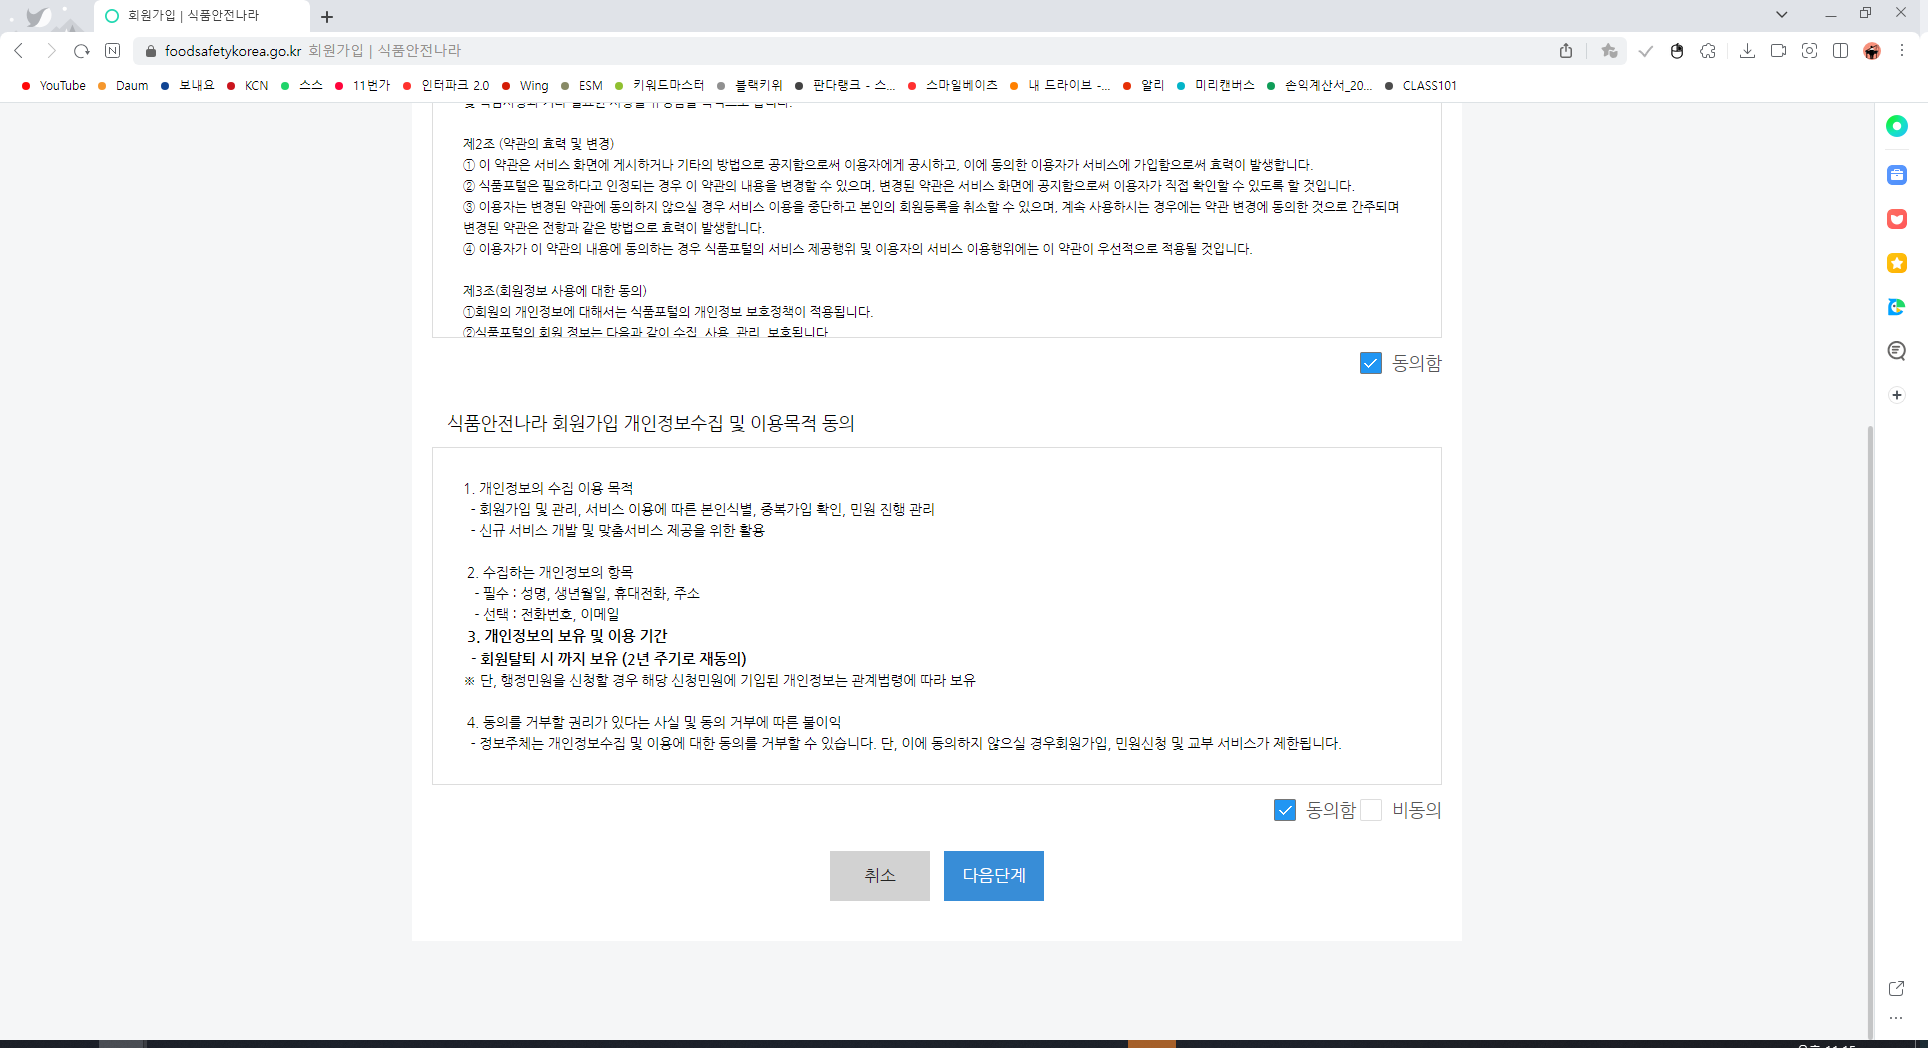Toggle the side panel split icon
The height and width of the screenshot is (1048, 1928).
pyautogui.click(x=1840, y=51)
